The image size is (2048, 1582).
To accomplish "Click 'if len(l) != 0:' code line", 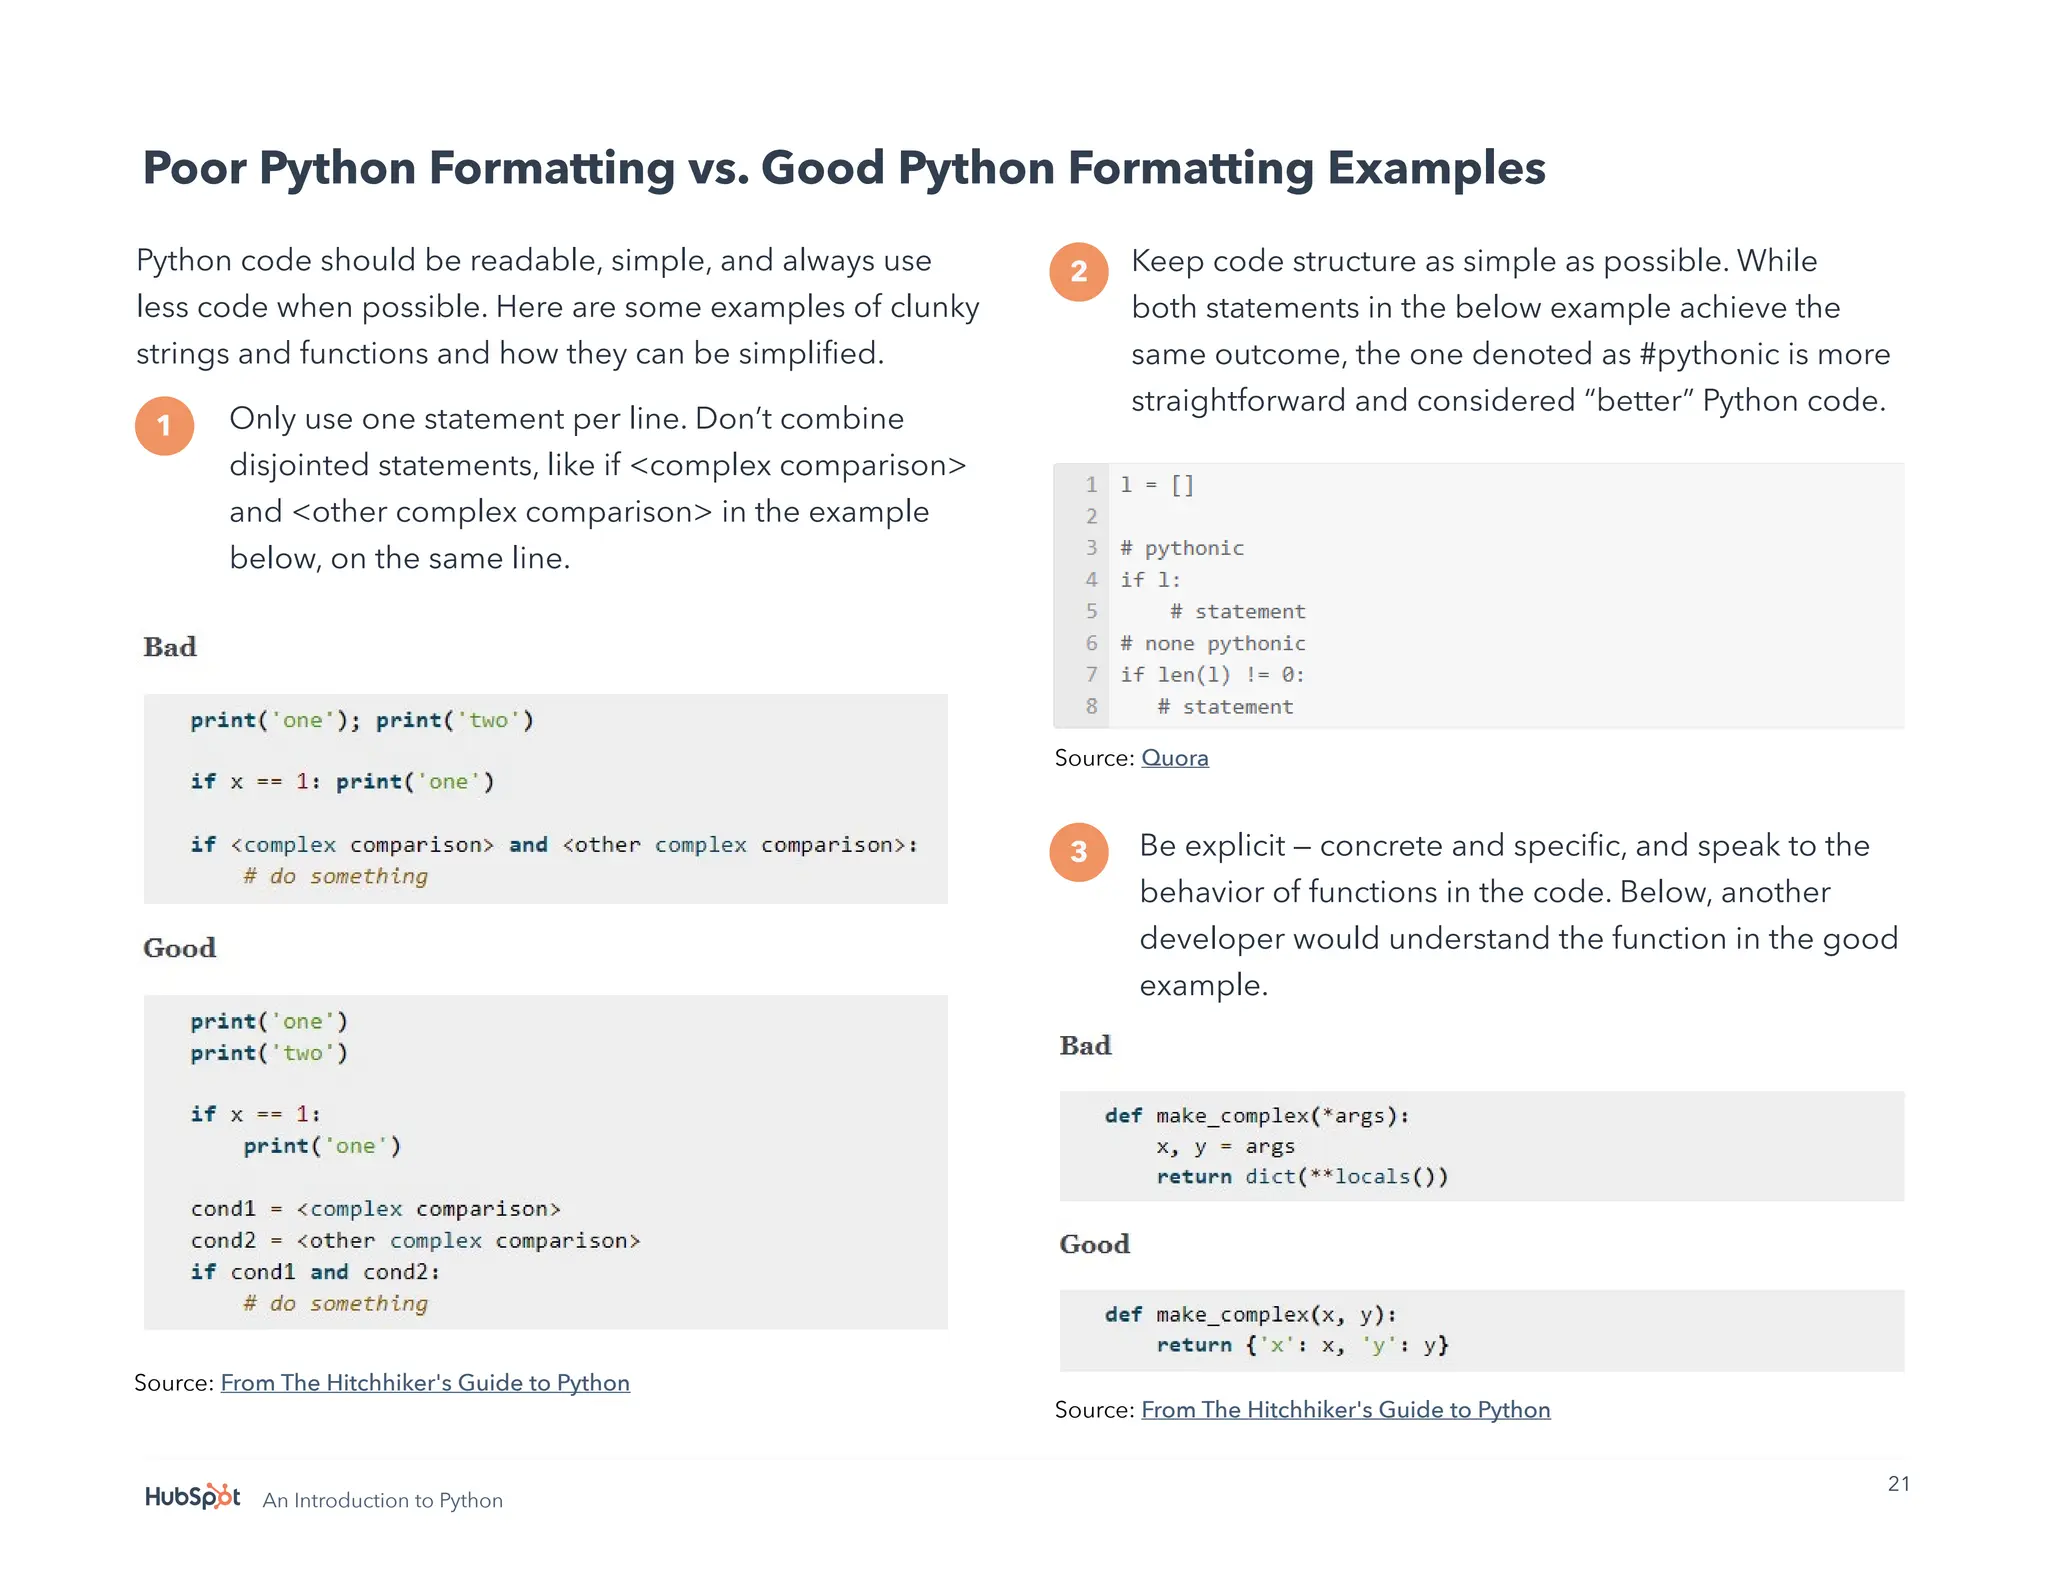I will (x=1212, y=675).
